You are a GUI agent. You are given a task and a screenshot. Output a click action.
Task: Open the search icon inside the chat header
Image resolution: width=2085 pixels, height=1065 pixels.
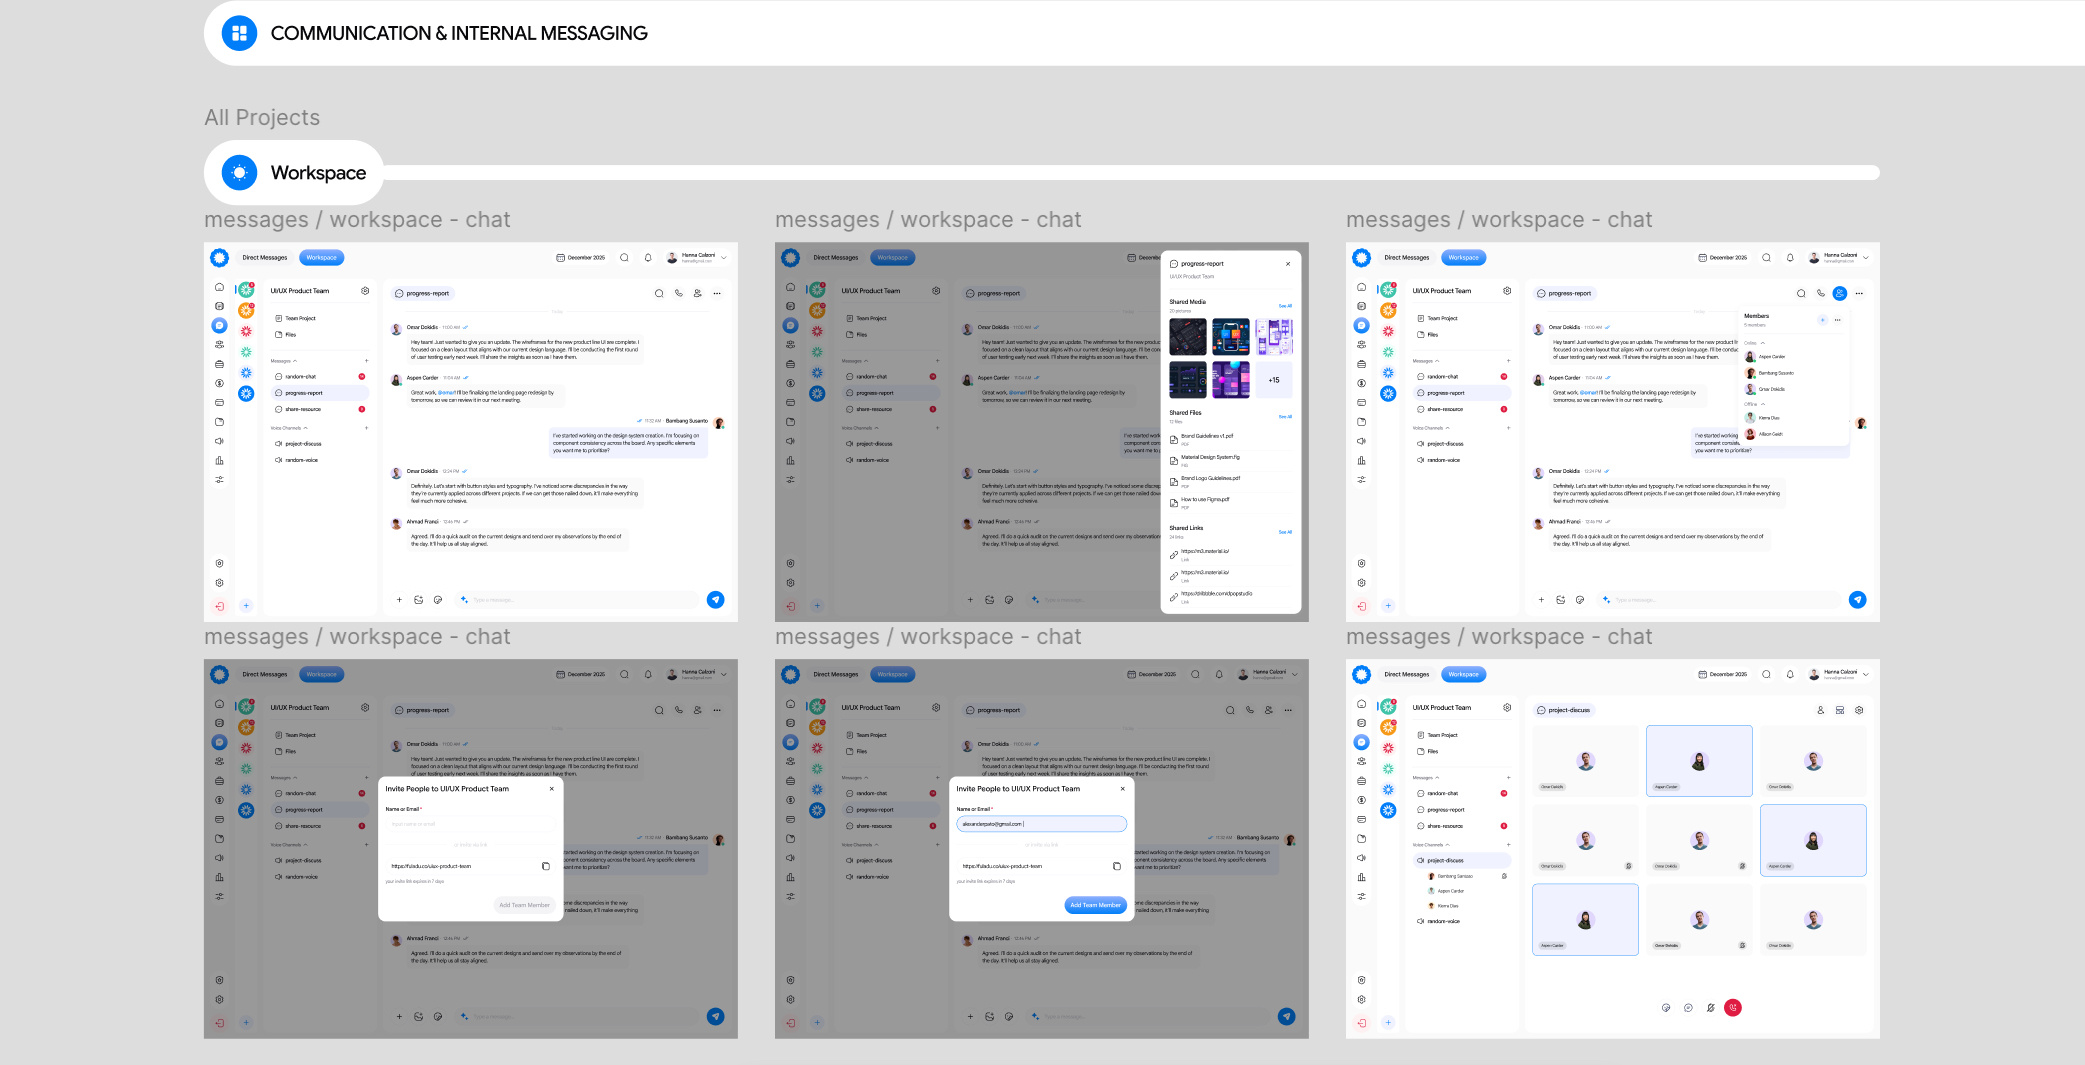[x=658, y=293]
